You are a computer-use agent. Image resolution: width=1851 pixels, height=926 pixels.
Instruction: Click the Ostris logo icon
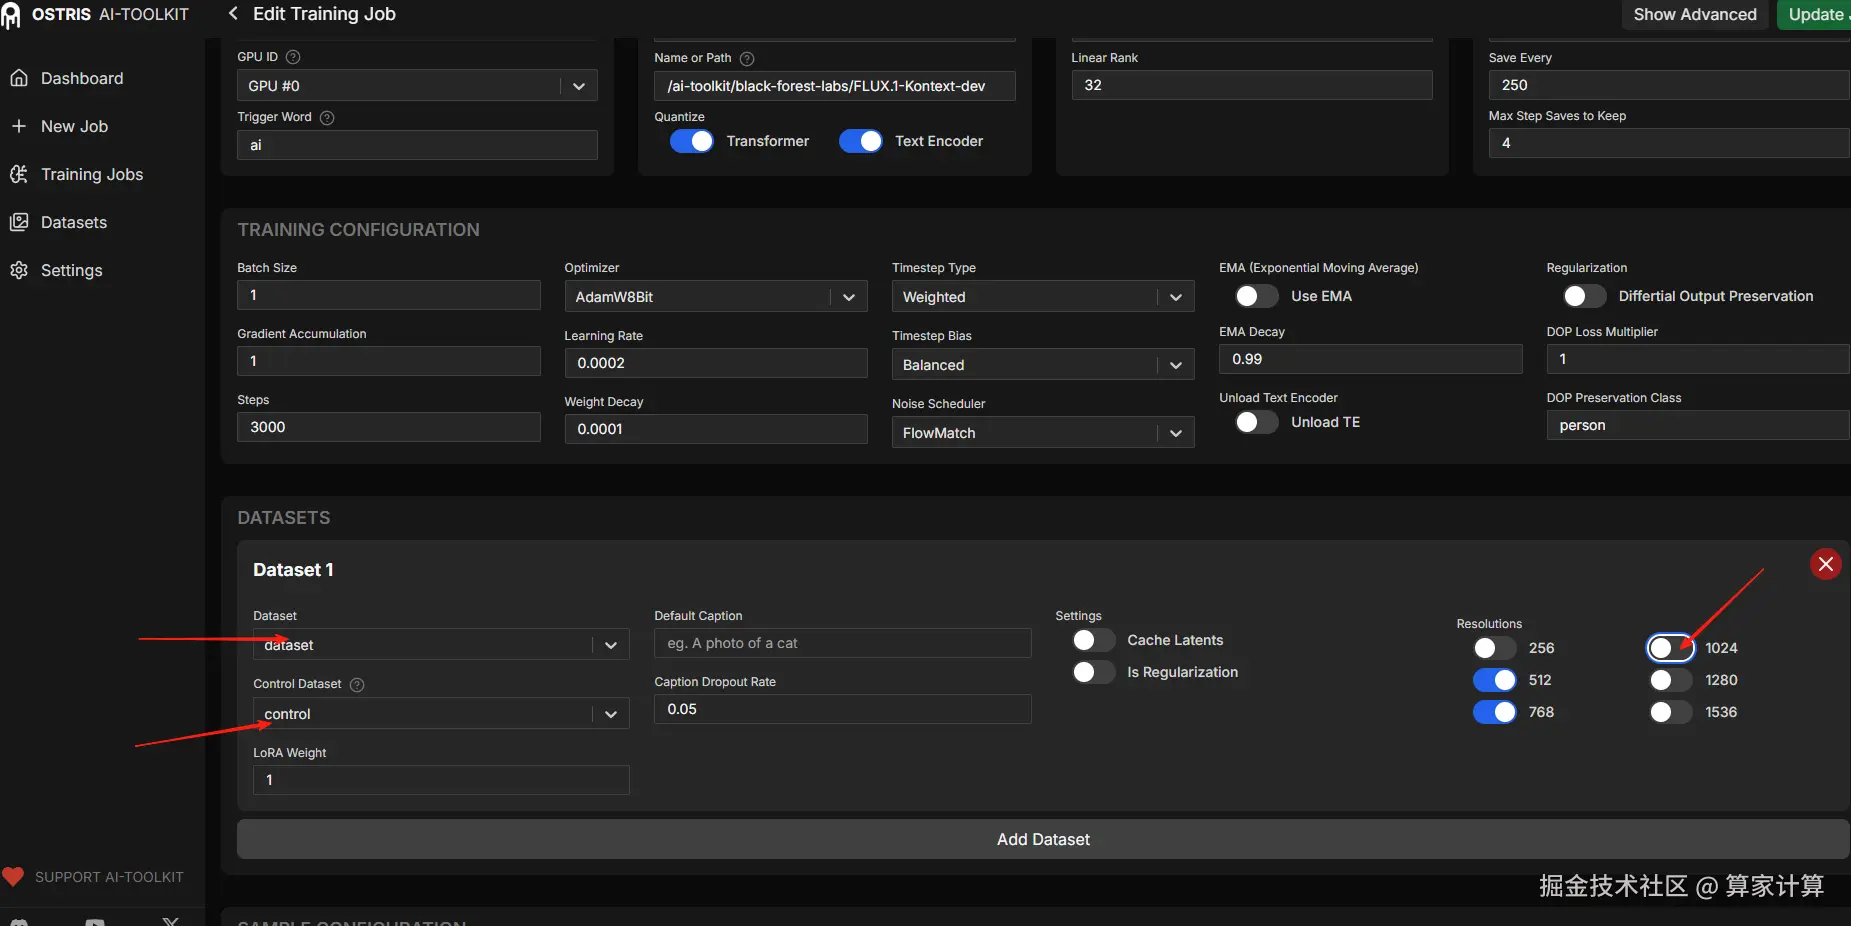pyautogui.click(x=10, y=15)
